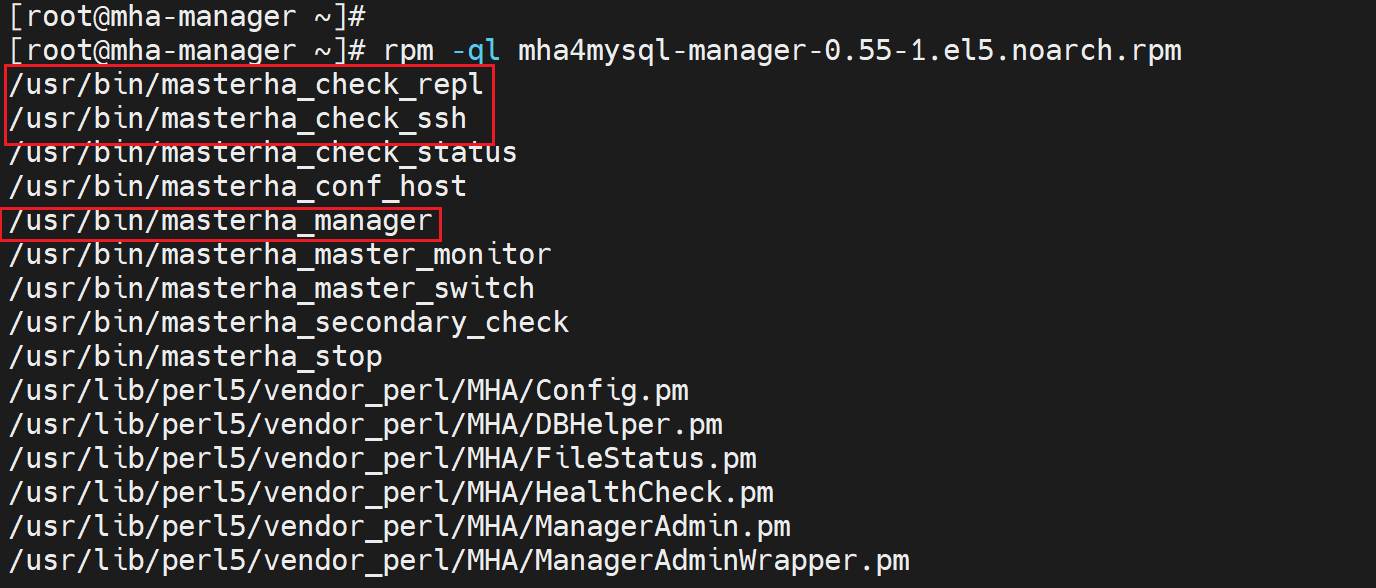Click the MHA/ManagerAdmin.pm path line
The image size is (1376, 588).
pyautogui.click(x=399, y=526)
